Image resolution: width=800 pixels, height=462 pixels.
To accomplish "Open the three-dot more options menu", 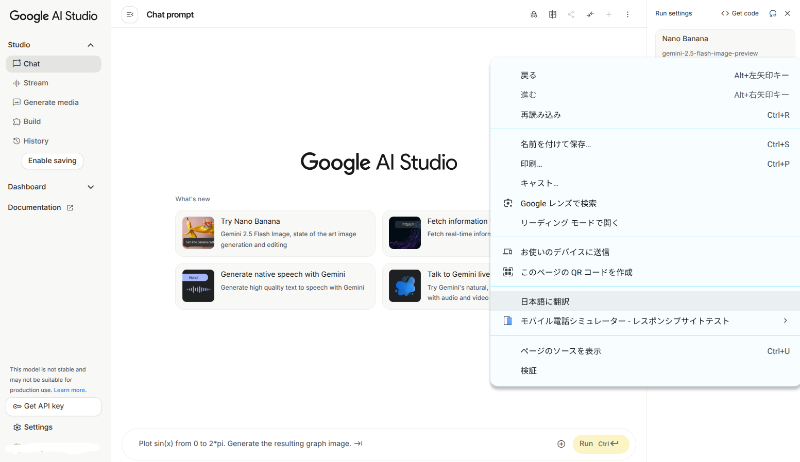I will [x=628, y=15].
